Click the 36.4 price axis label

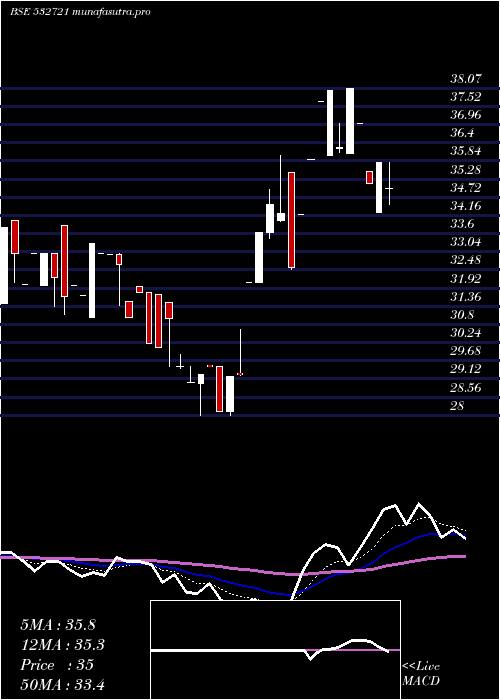(x=462, y=133)
